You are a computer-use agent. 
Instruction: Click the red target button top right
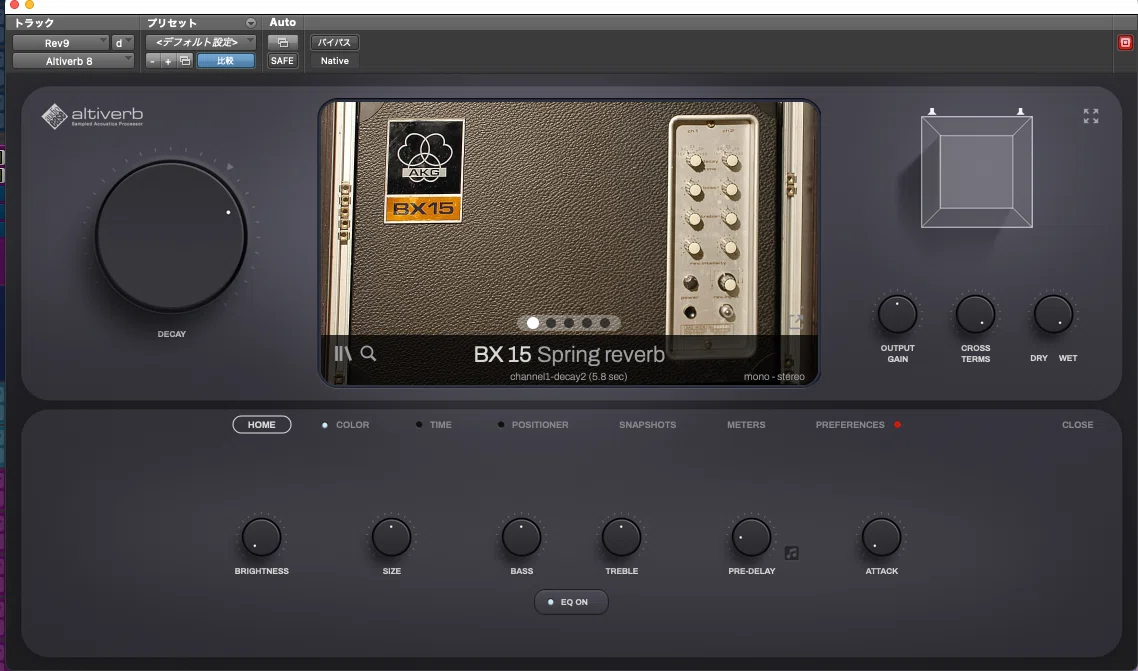click(1125, 43)
